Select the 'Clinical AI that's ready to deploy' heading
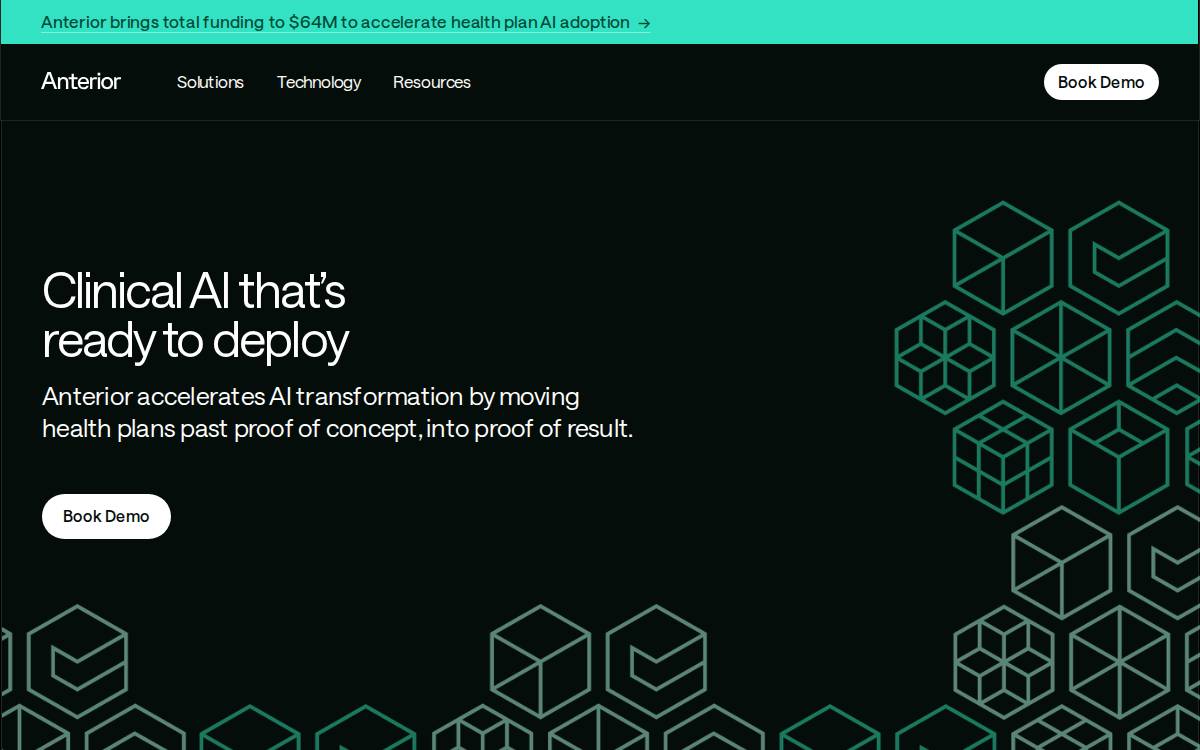 196,316
